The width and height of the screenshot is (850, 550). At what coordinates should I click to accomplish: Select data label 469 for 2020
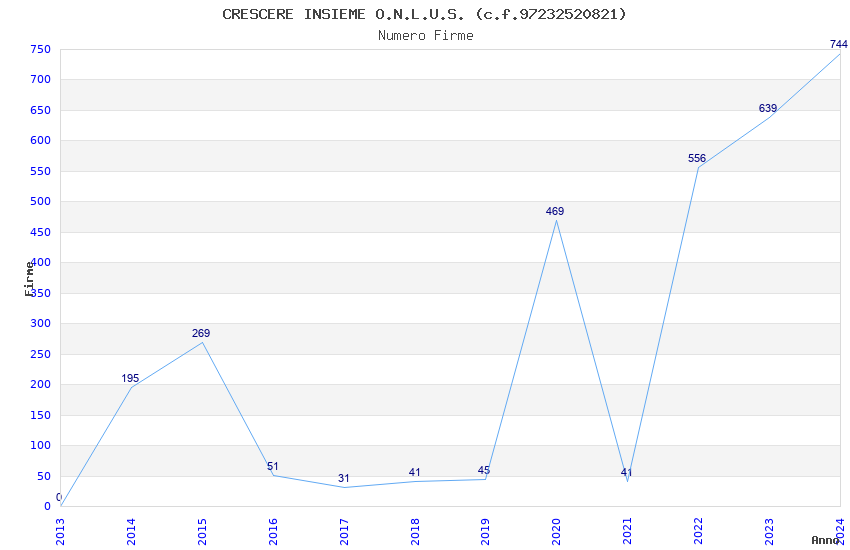(555, 211)
